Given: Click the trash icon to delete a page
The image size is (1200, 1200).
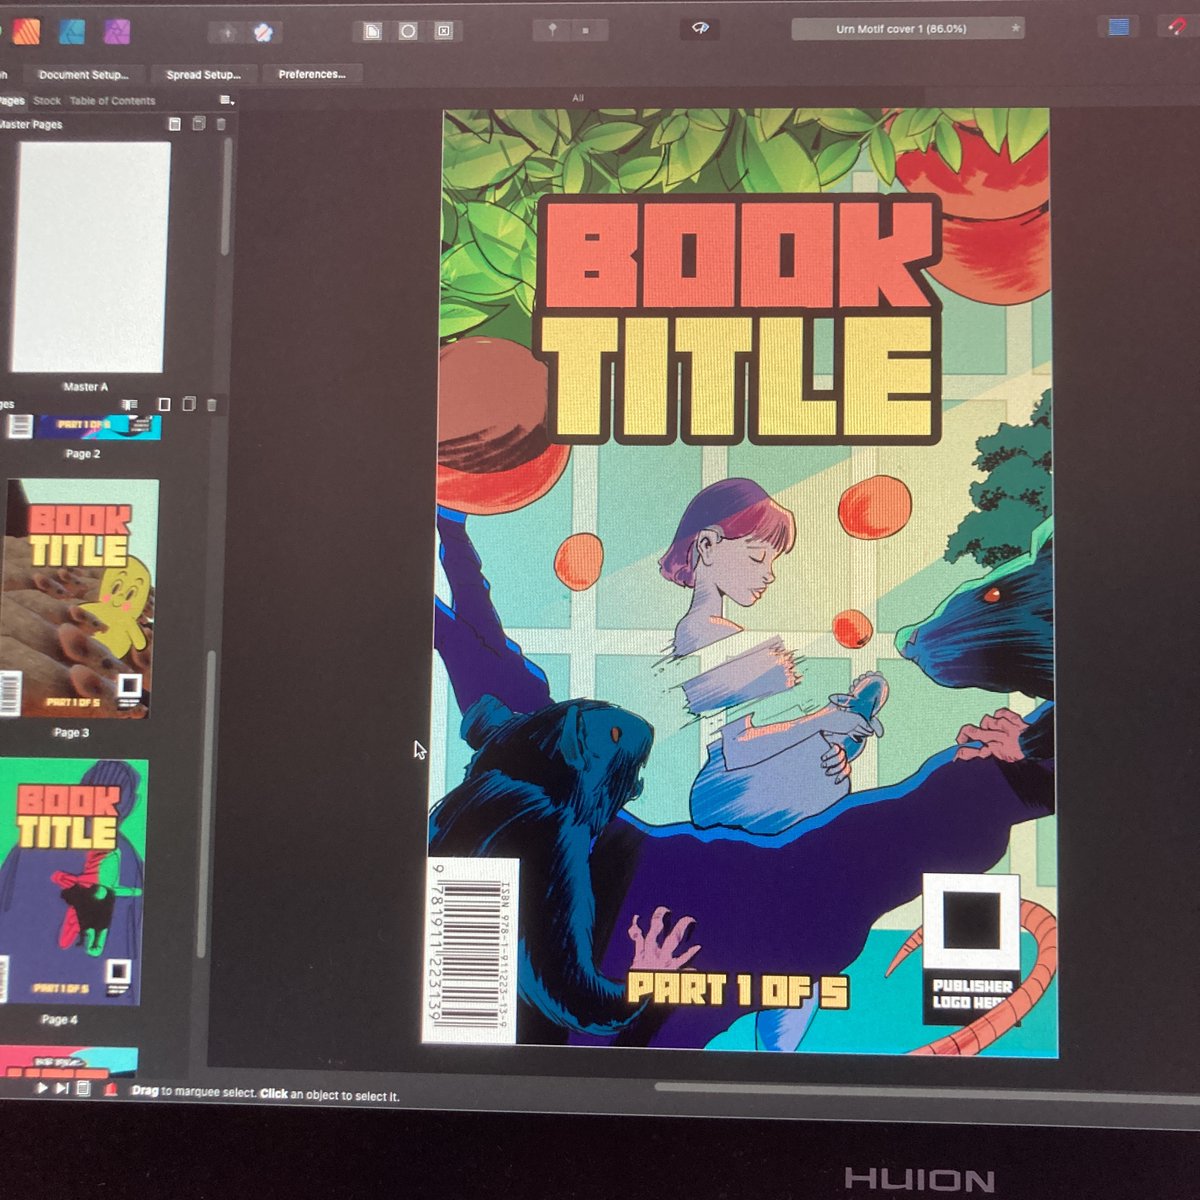Looking at the screenshot, I should point(212,403).
